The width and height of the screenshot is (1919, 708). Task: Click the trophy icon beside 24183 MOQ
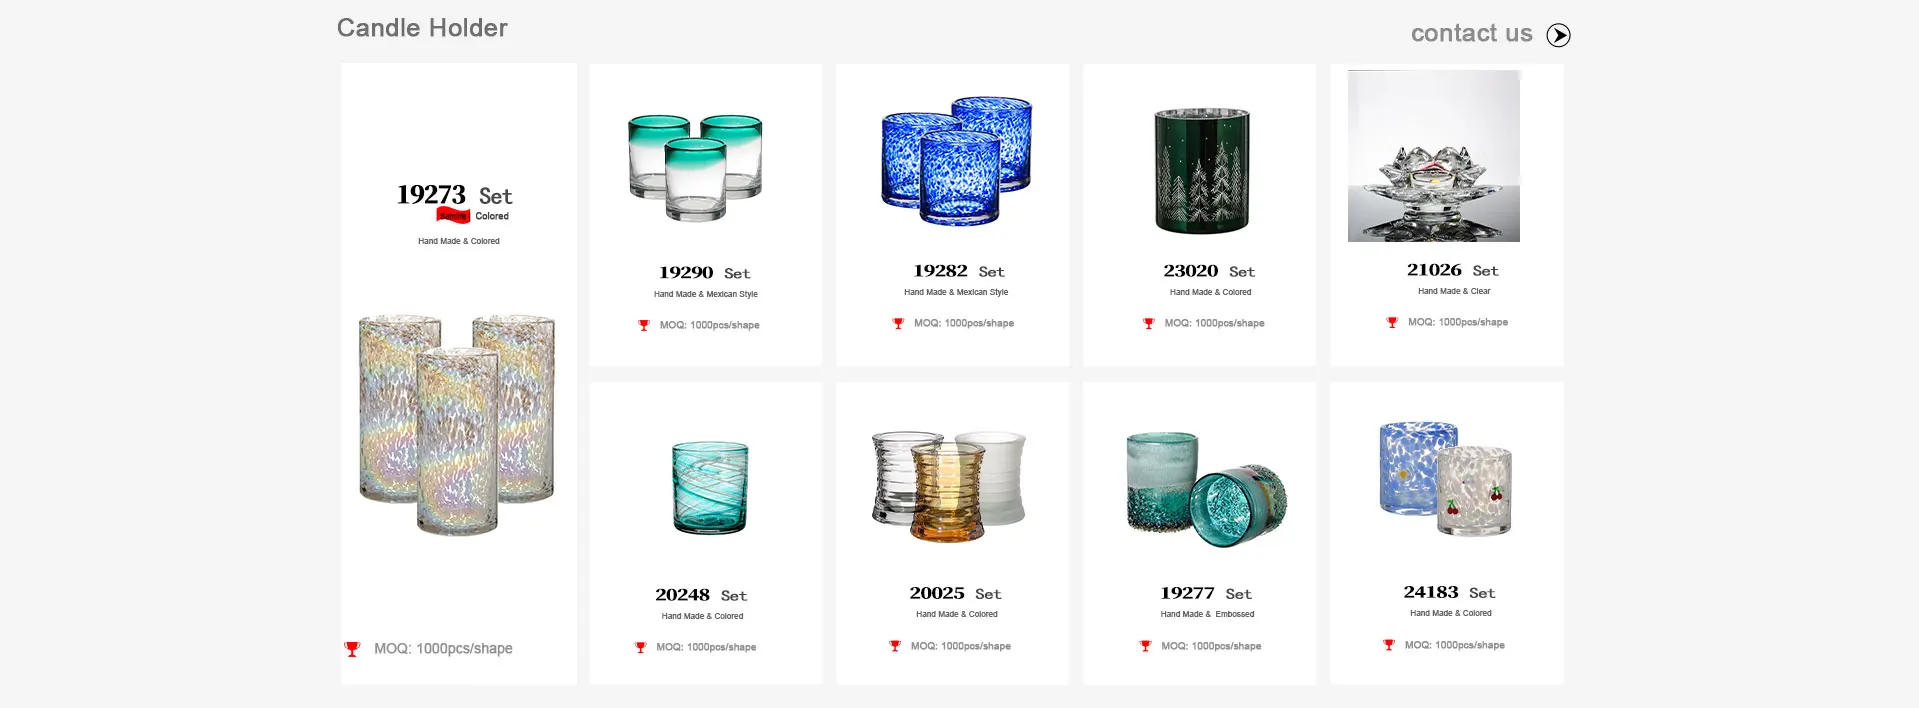pos(1389,645)
